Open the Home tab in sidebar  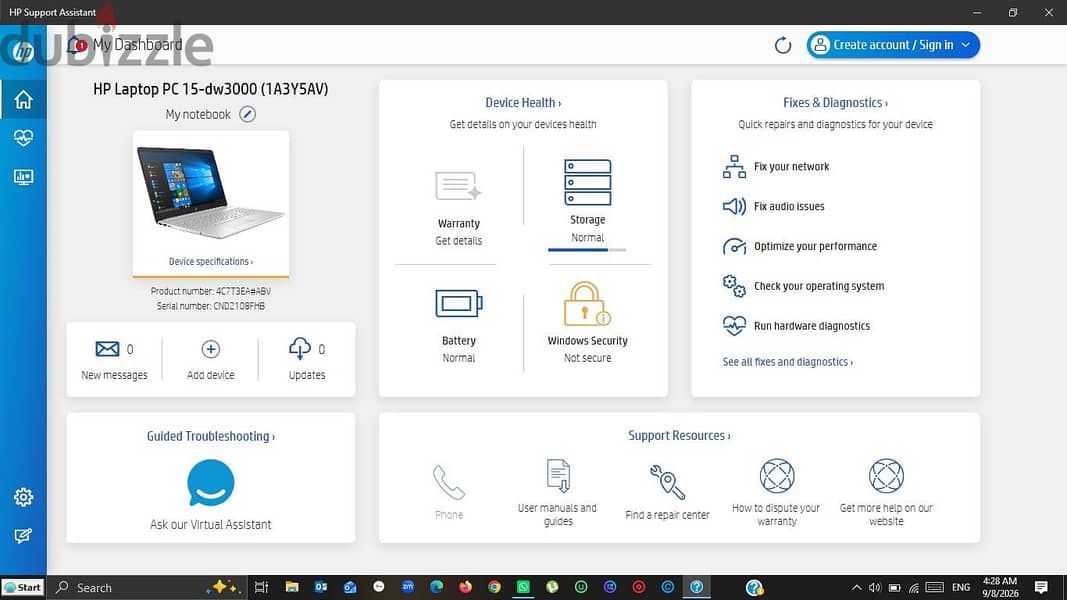[x=23, y=99]
